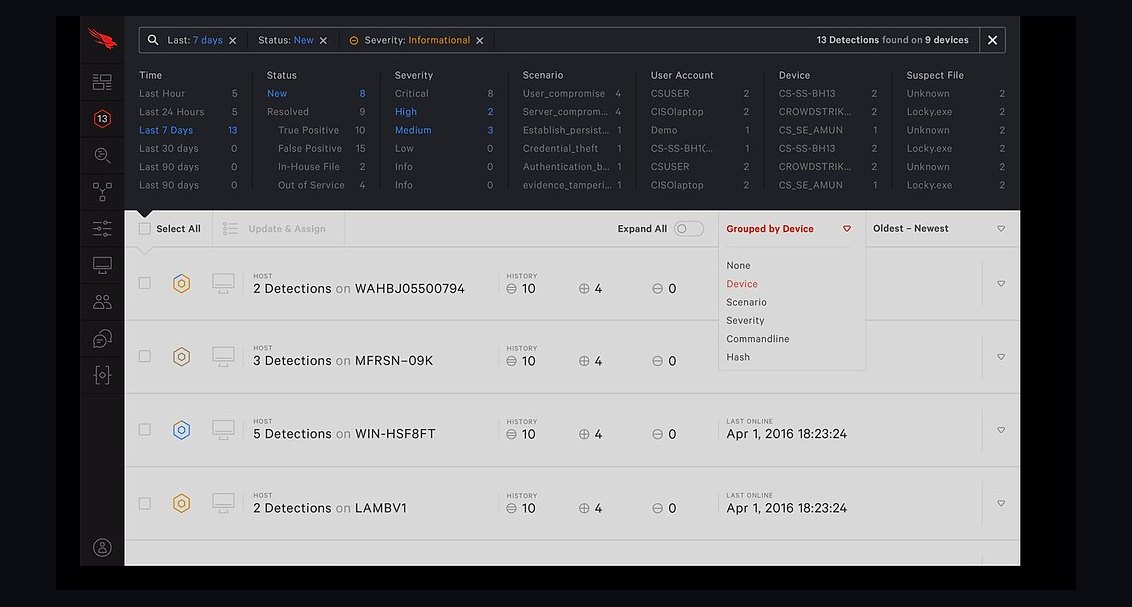Filter time by Last Hour

pos(162,94)
